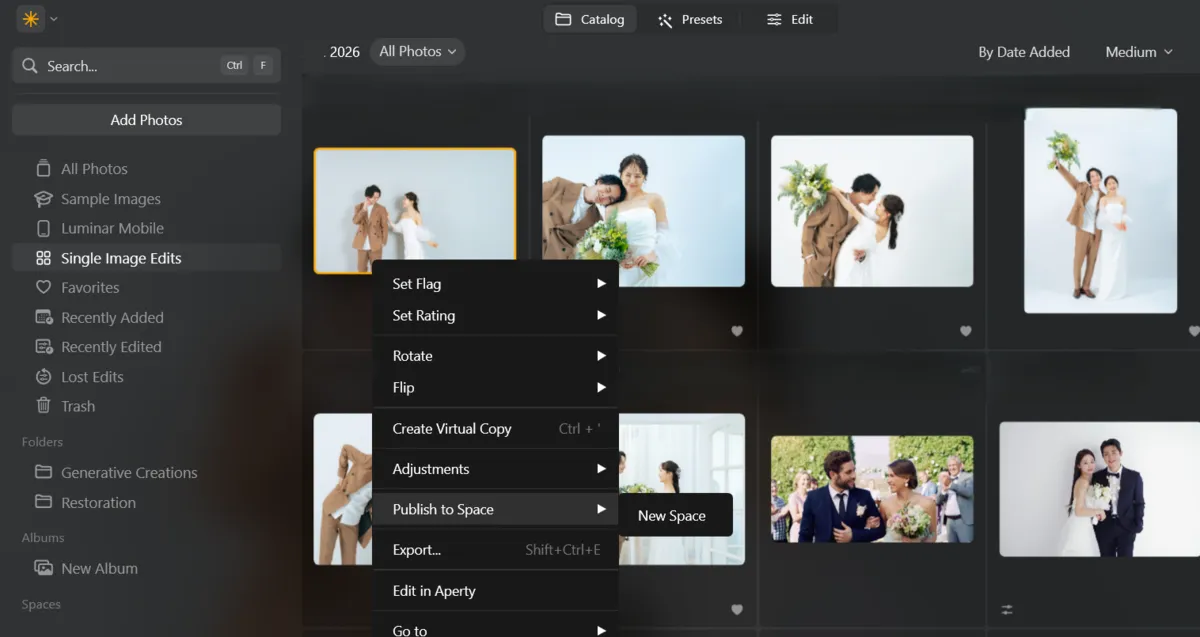Favorite the bouquet-holding couple photo using its heart

click(x=737, y=331)
